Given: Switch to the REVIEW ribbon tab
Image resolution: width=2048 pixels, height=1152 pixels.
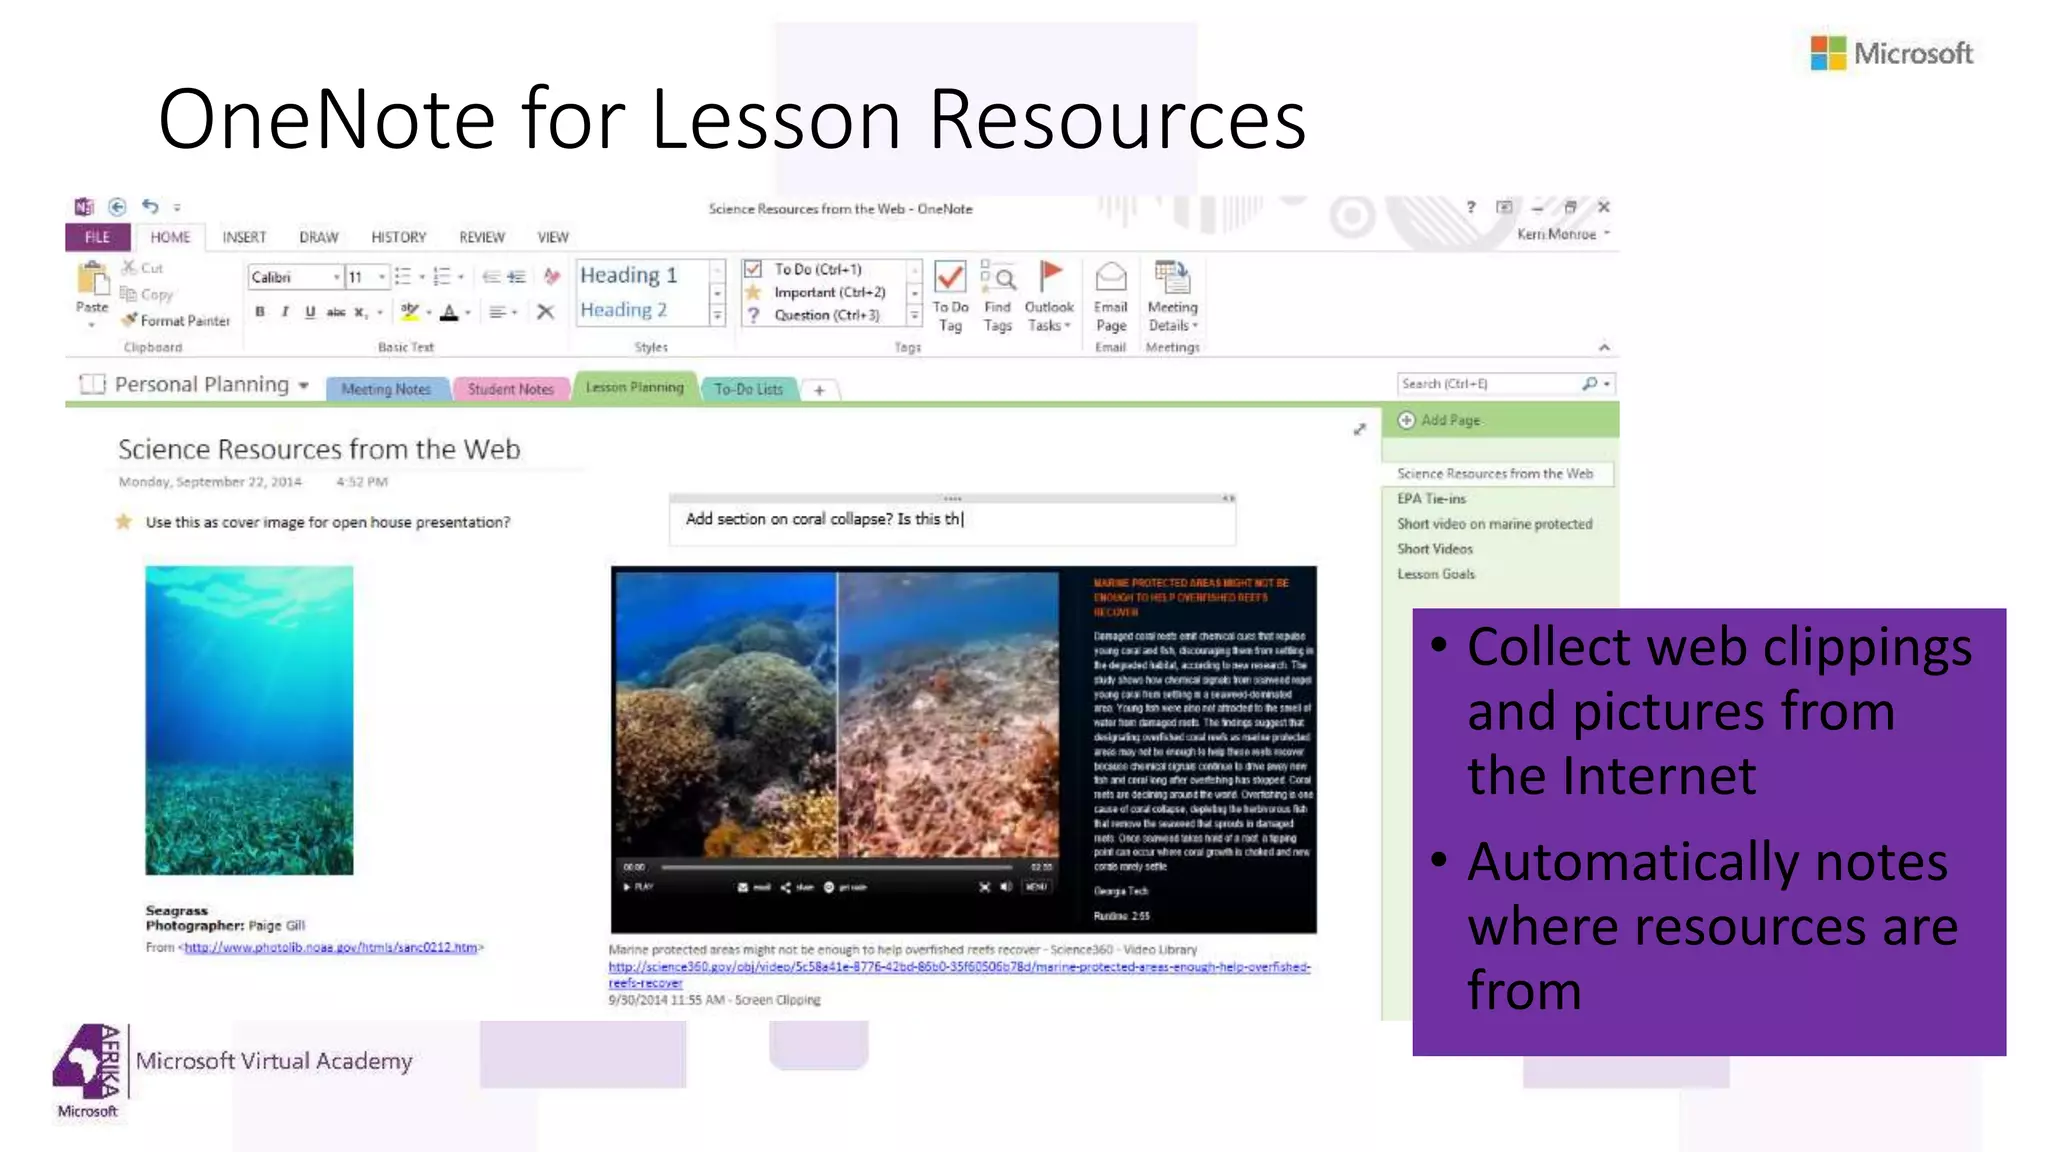Looking at the screenshot, I should point(482,237).
